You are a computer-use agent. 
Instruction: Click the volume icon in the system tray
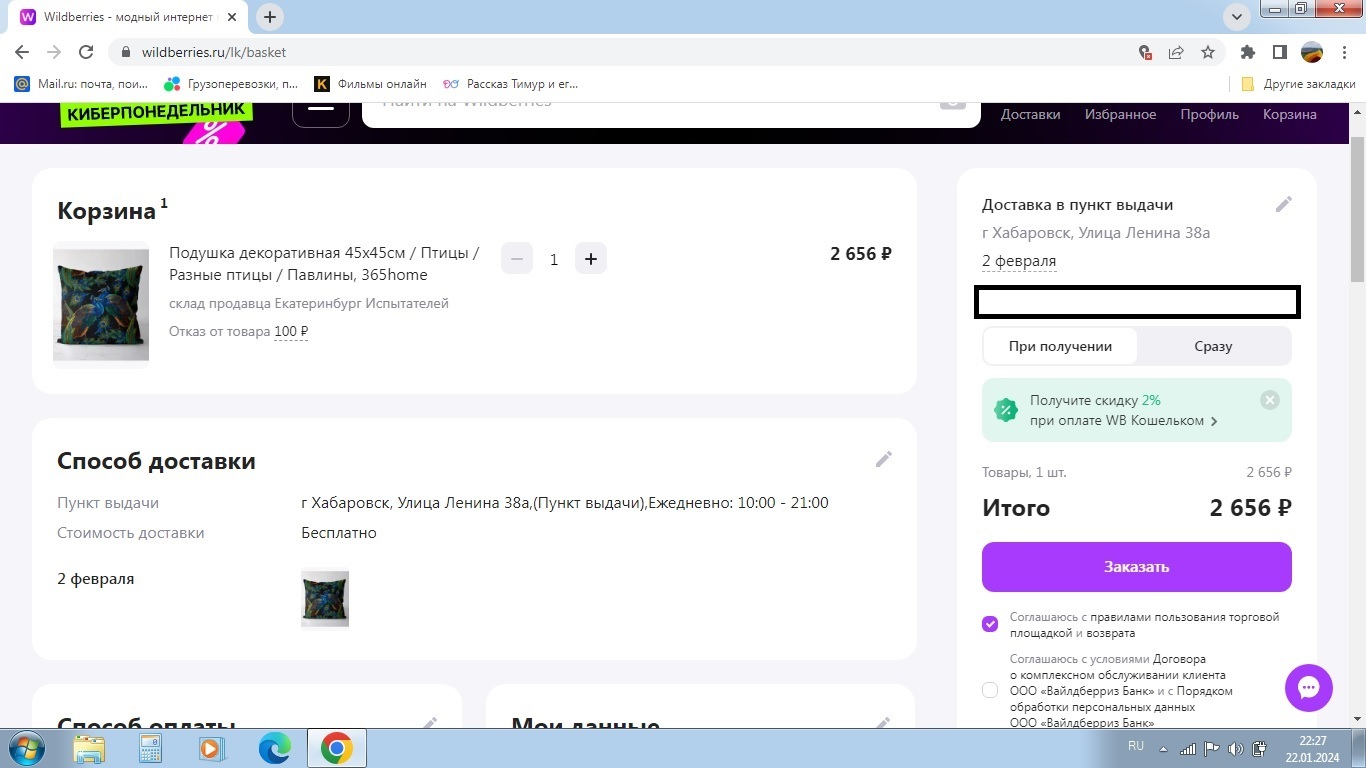(x=1236, y=748)
